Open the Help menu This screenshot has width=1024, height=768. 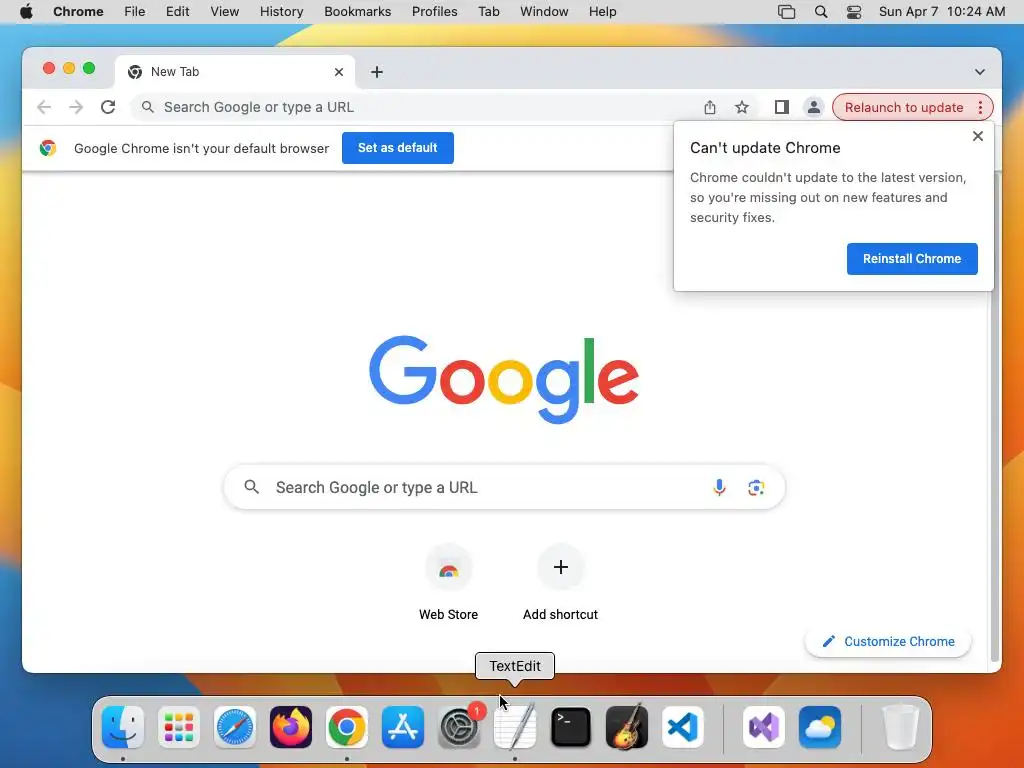point(602,11)
